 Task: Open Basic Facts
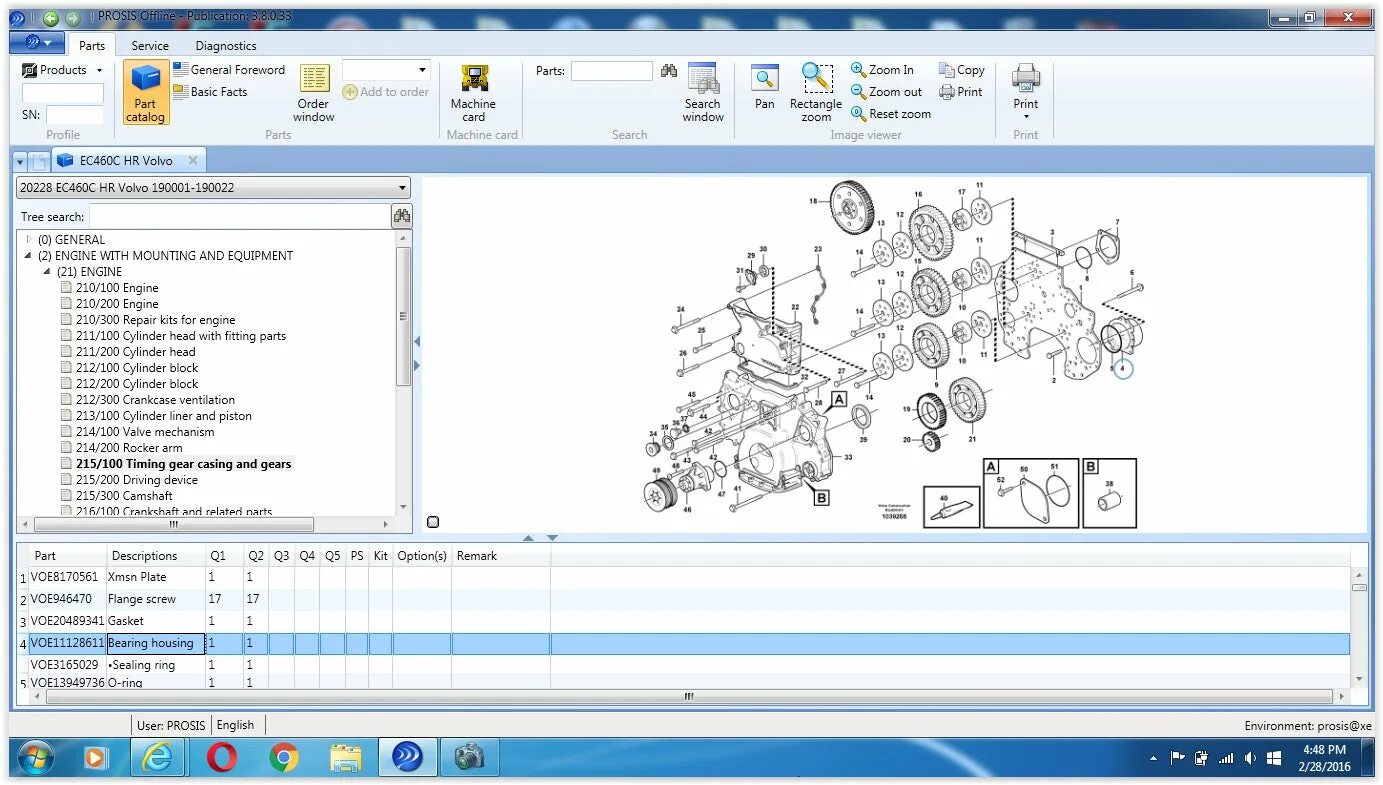click(210, 92)
